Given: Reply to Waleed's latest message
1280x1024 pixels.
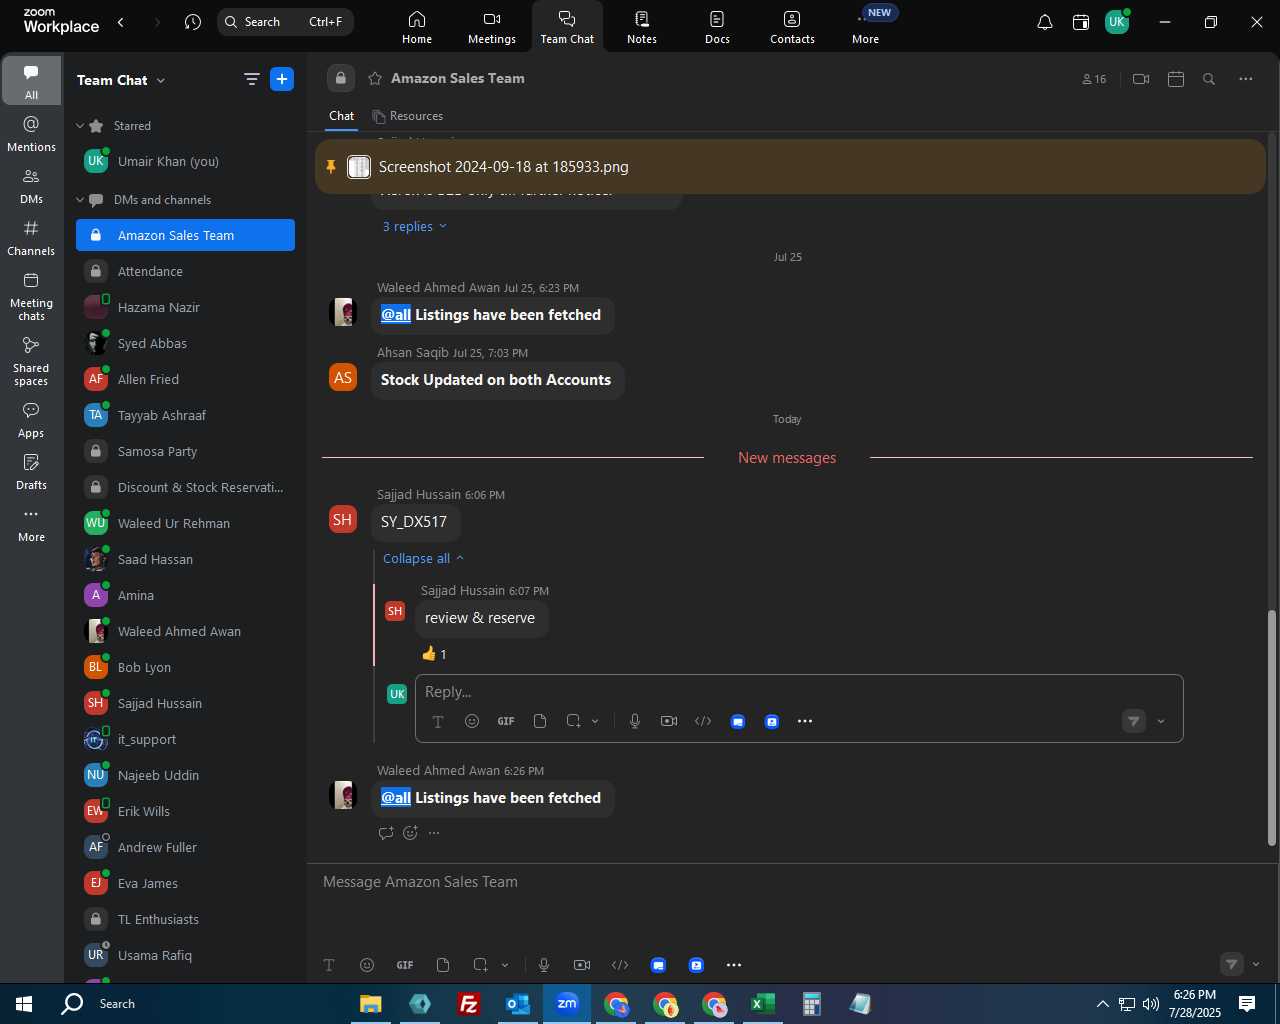Looking at the screenshot, I should tap(386, 833).
